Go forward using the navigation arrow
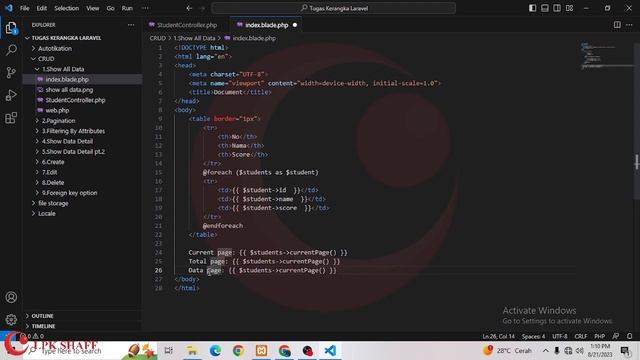640x360 pixels. click(x=202, y=8)
